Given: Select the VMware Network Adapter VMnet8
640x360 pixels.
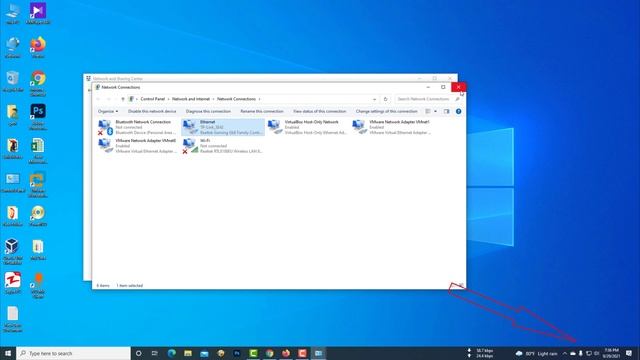Looking at the screenshot, I should [x=138, y=146].
